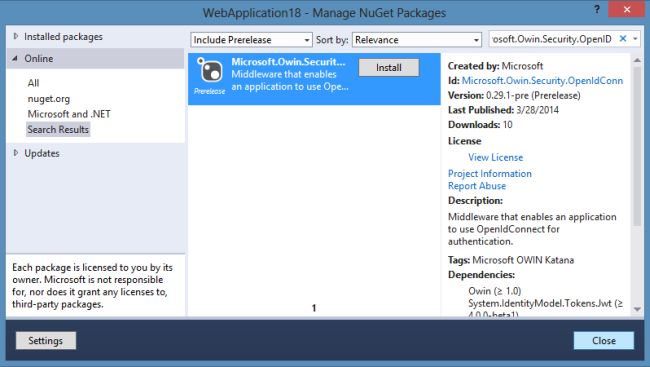This screenshot has height=367, width=650.
Task: Open the View License link
Action: (x=495, y=157)
